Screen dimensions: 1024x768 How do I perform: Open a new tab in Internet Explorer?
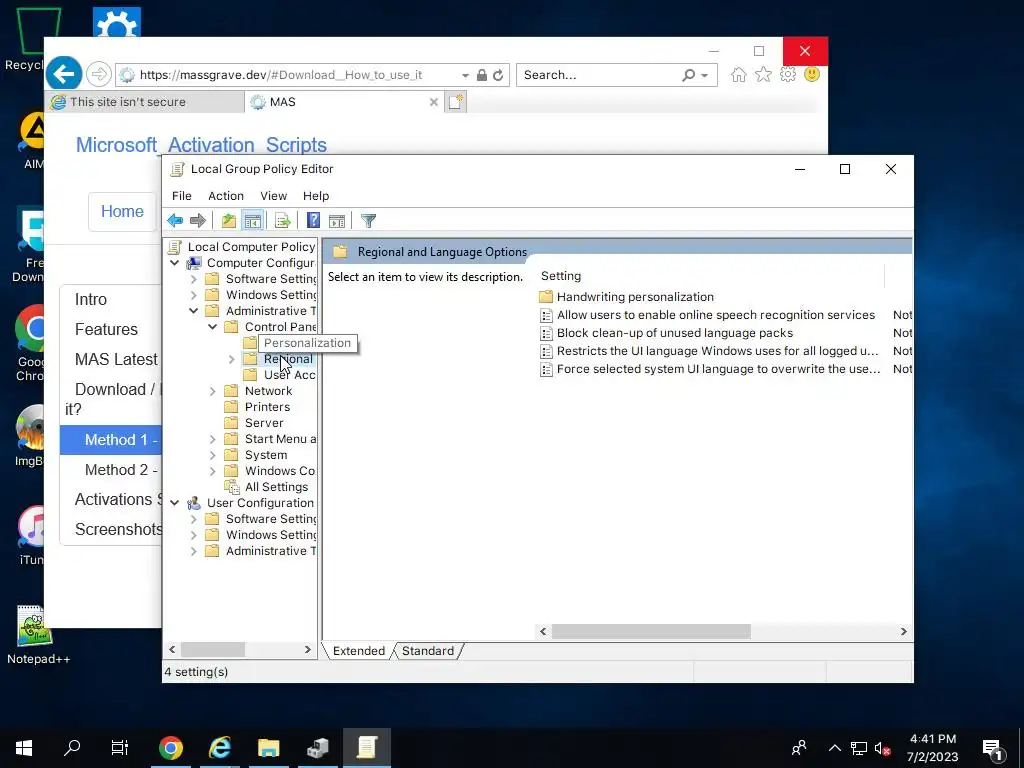coord(456,102)
